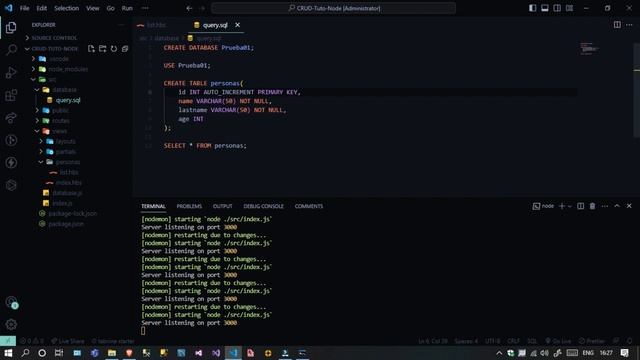Toggle bottom panel visibility
Viewport: 640px width, 360px height.
tap(545, 8)
